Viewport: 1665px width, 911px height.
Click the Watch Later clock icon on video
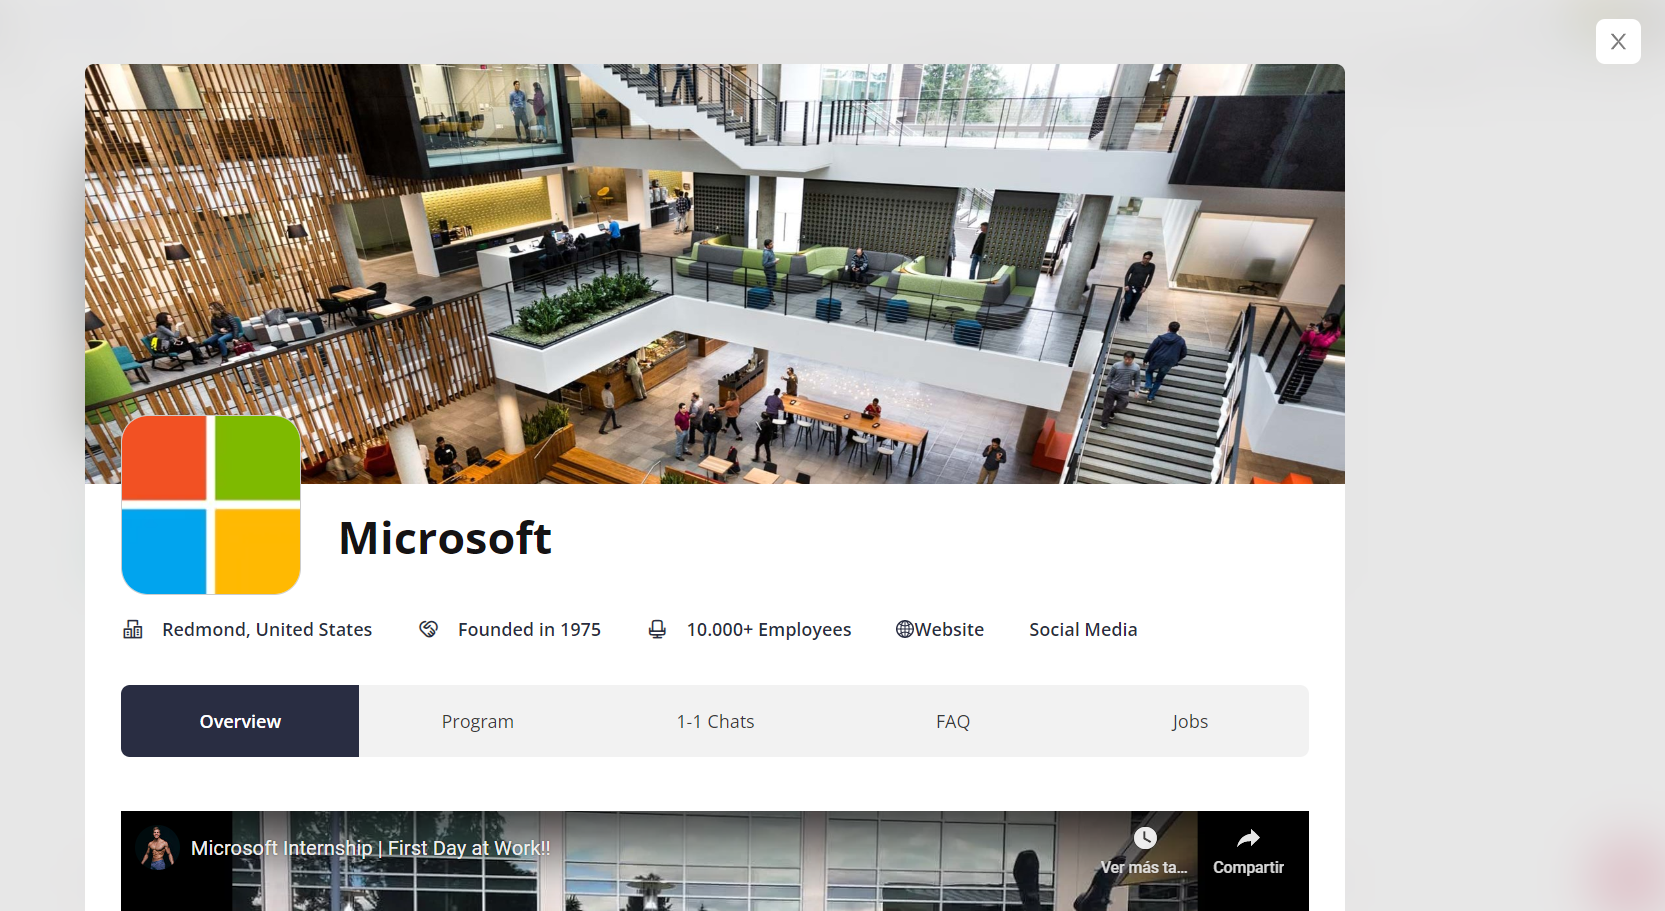[1144, 838]
